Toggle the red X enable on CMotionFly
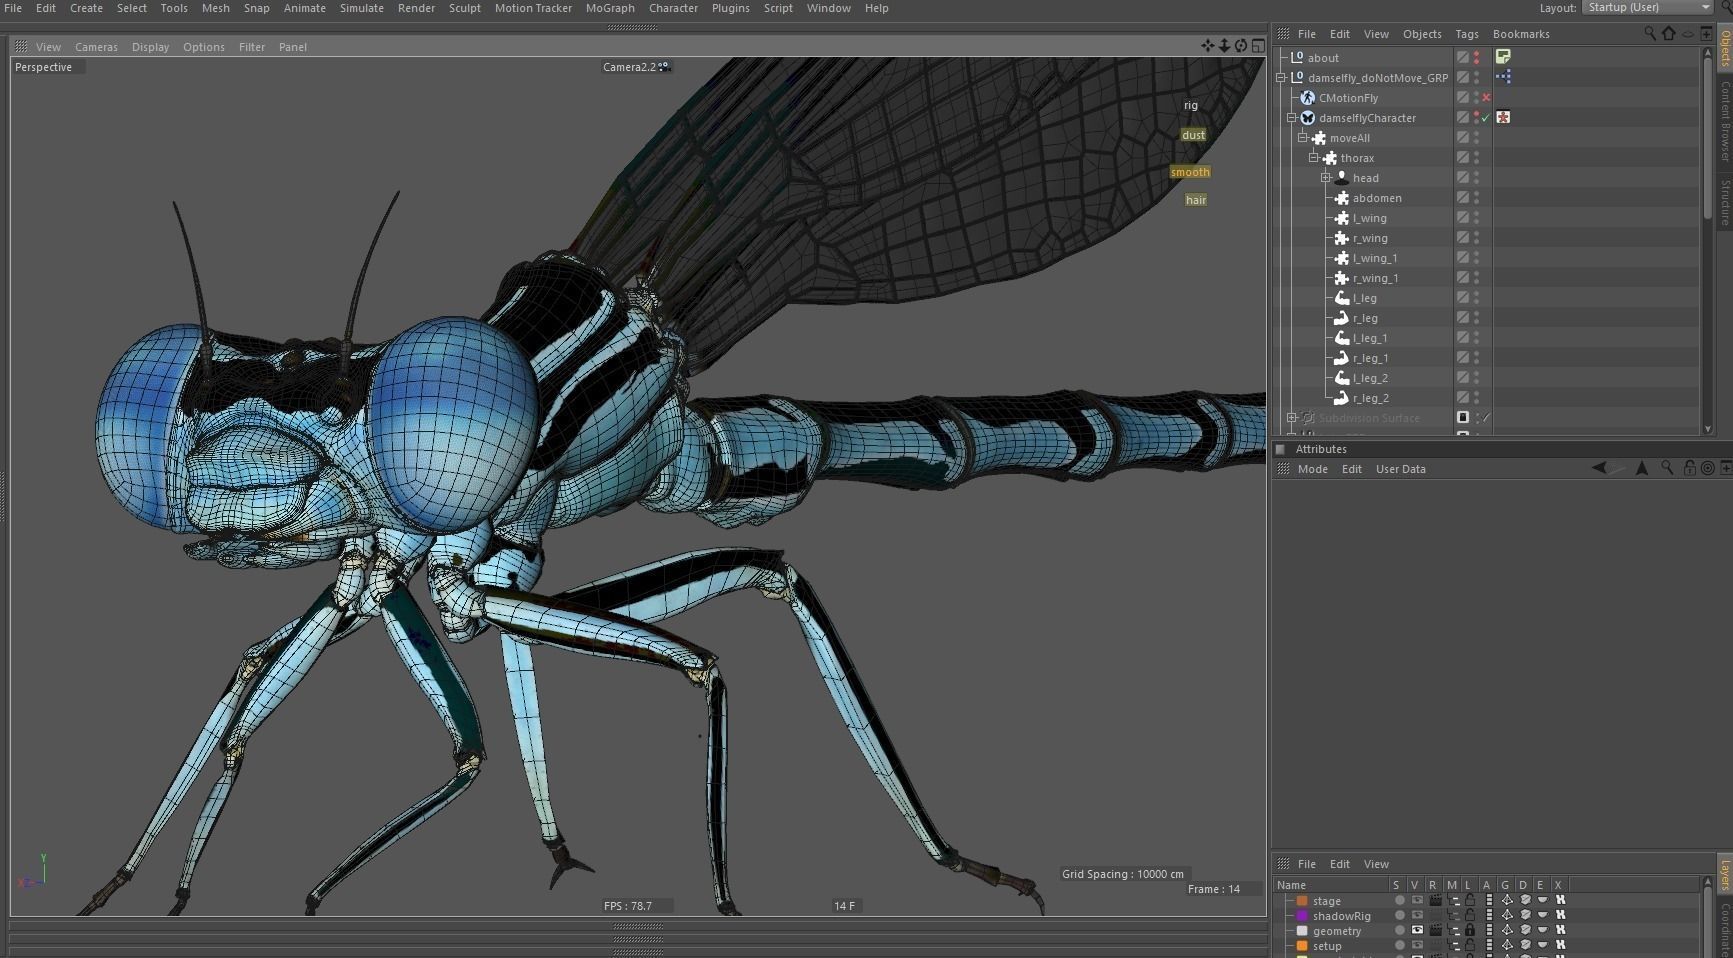Screen dimensions: 1733x958 click(x=1486, y=97)
